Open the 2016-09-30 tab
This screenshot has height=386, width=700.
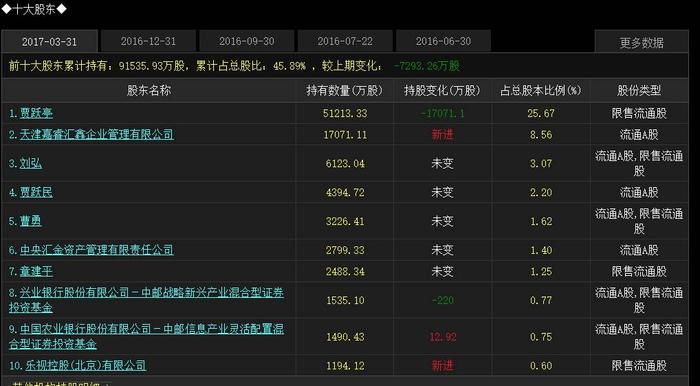point(246,42)
